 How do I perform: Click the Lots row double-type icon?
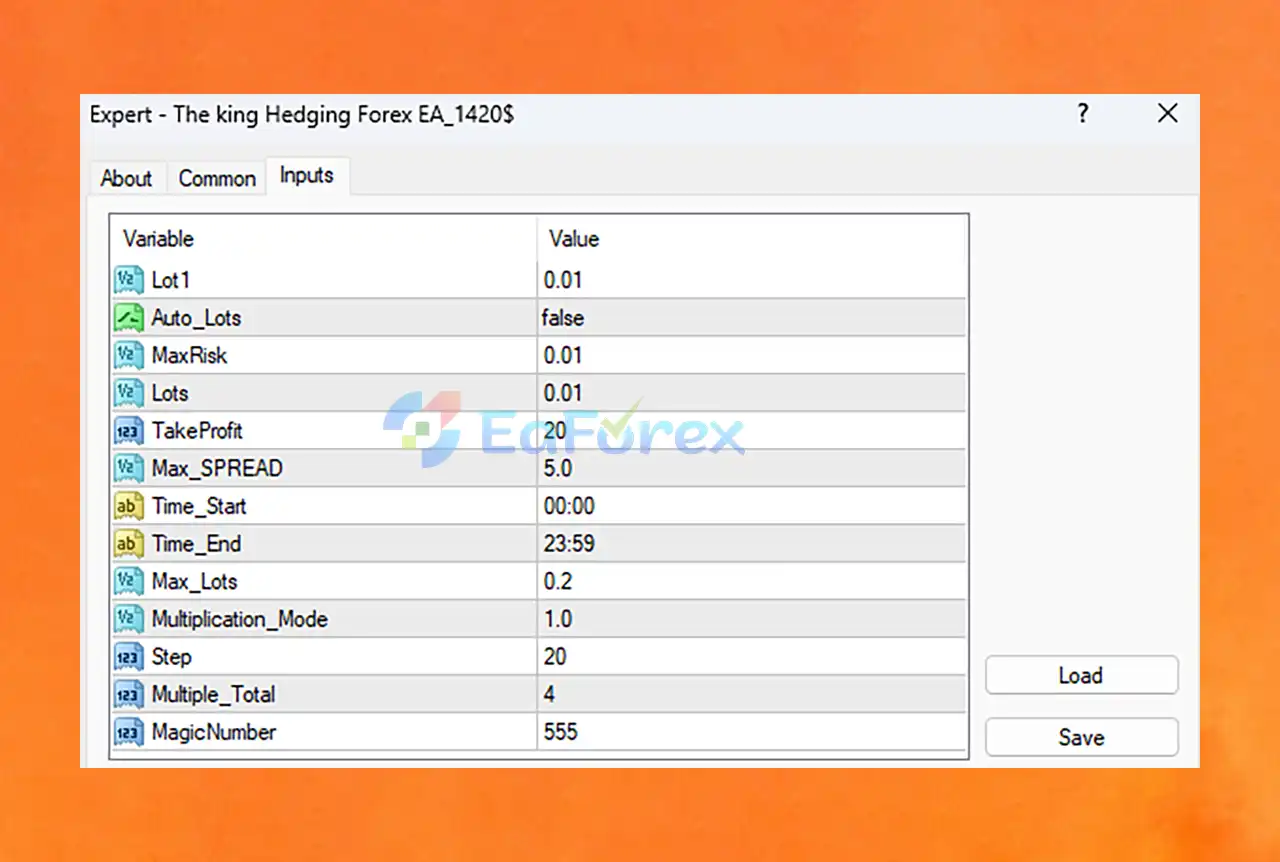(129, 393)
